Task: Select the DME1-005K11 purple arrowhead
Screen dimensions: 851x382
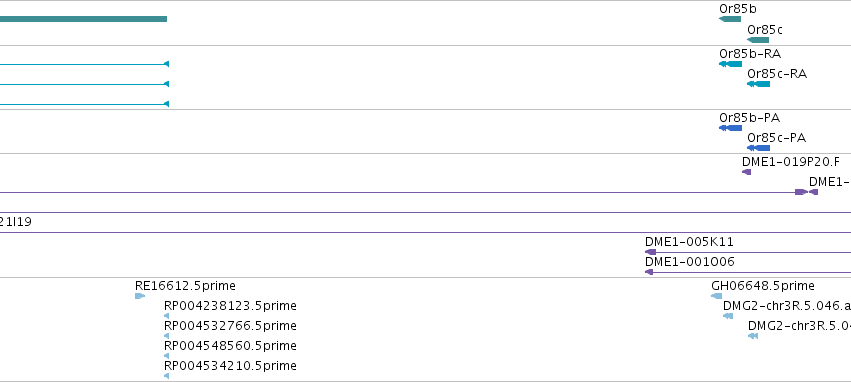Action: (x=650, y=252)
